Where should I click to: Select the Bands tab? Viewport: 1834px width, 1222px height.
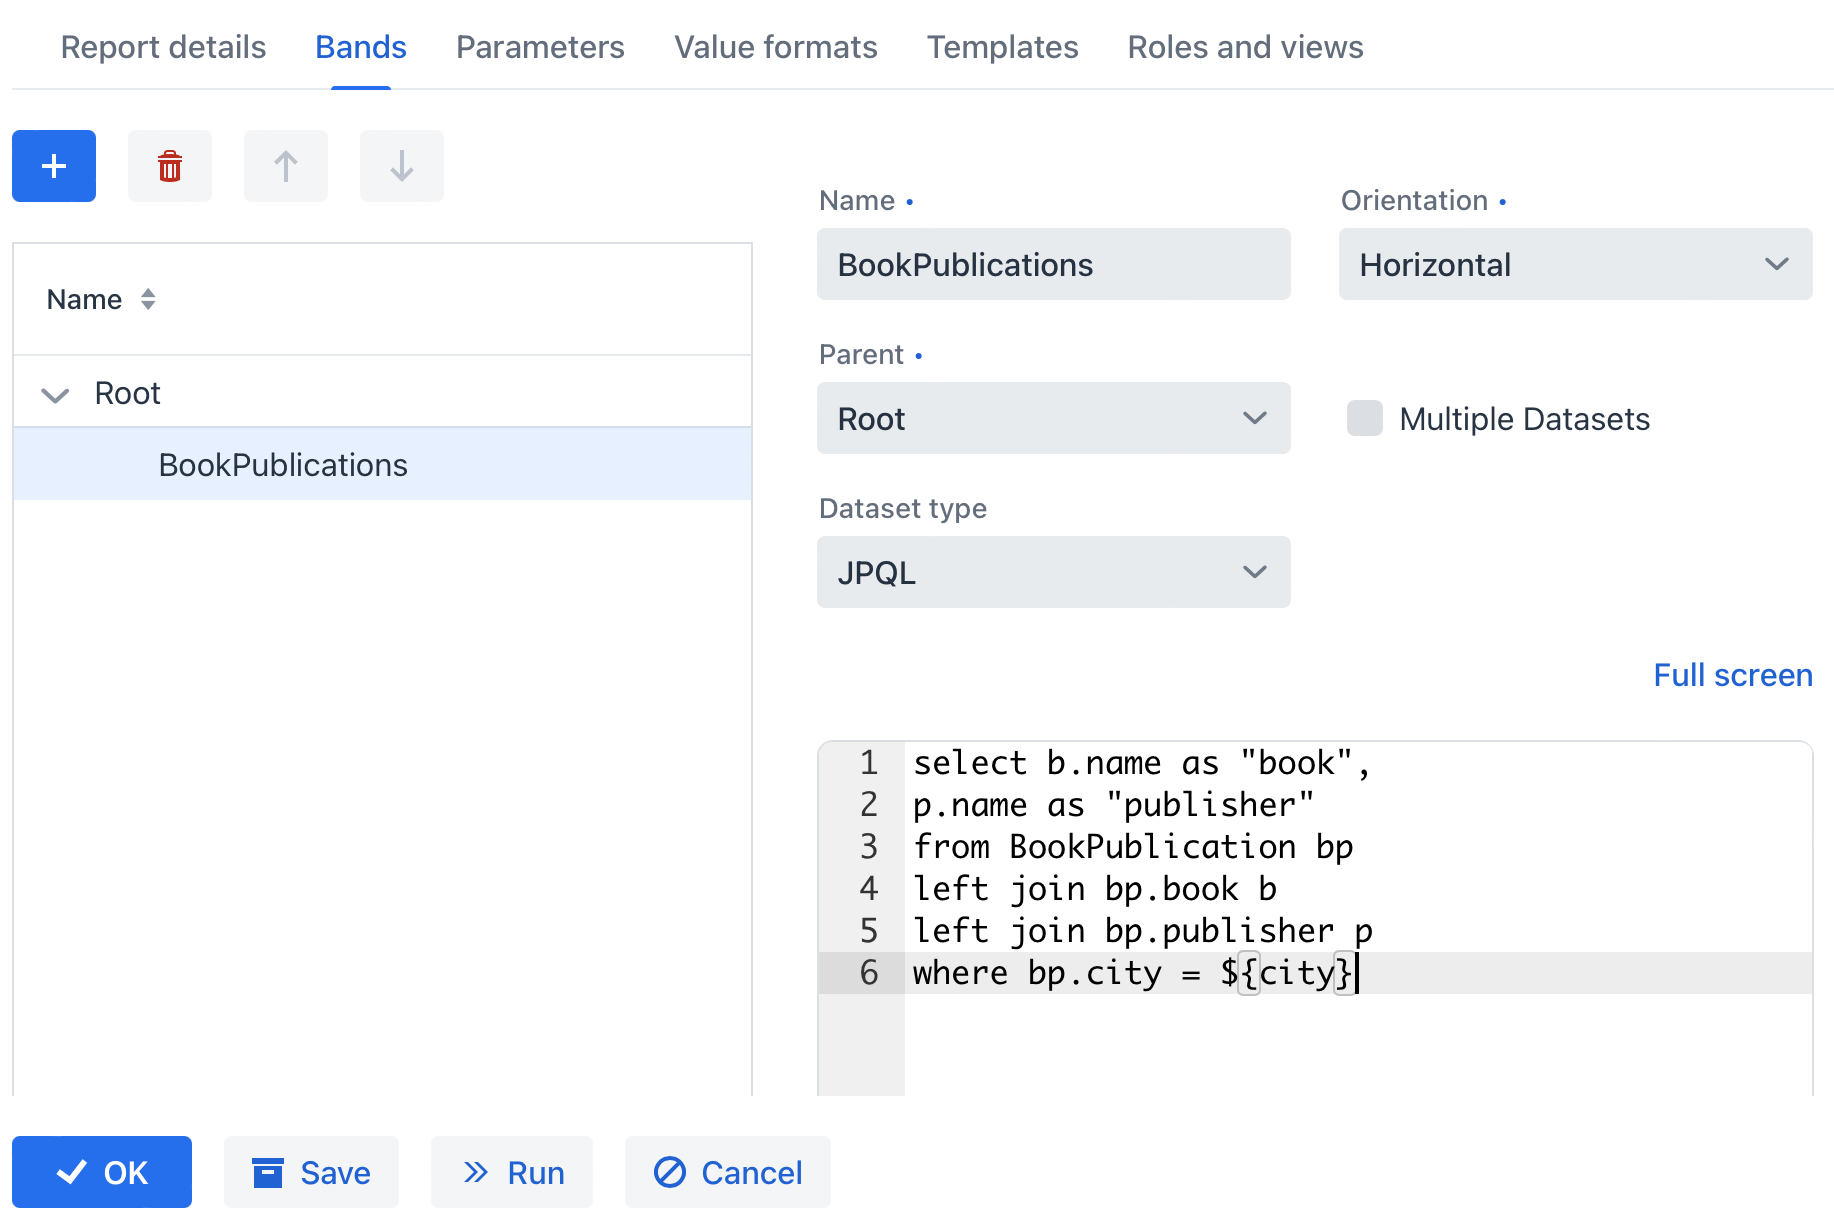pos(361,47)
